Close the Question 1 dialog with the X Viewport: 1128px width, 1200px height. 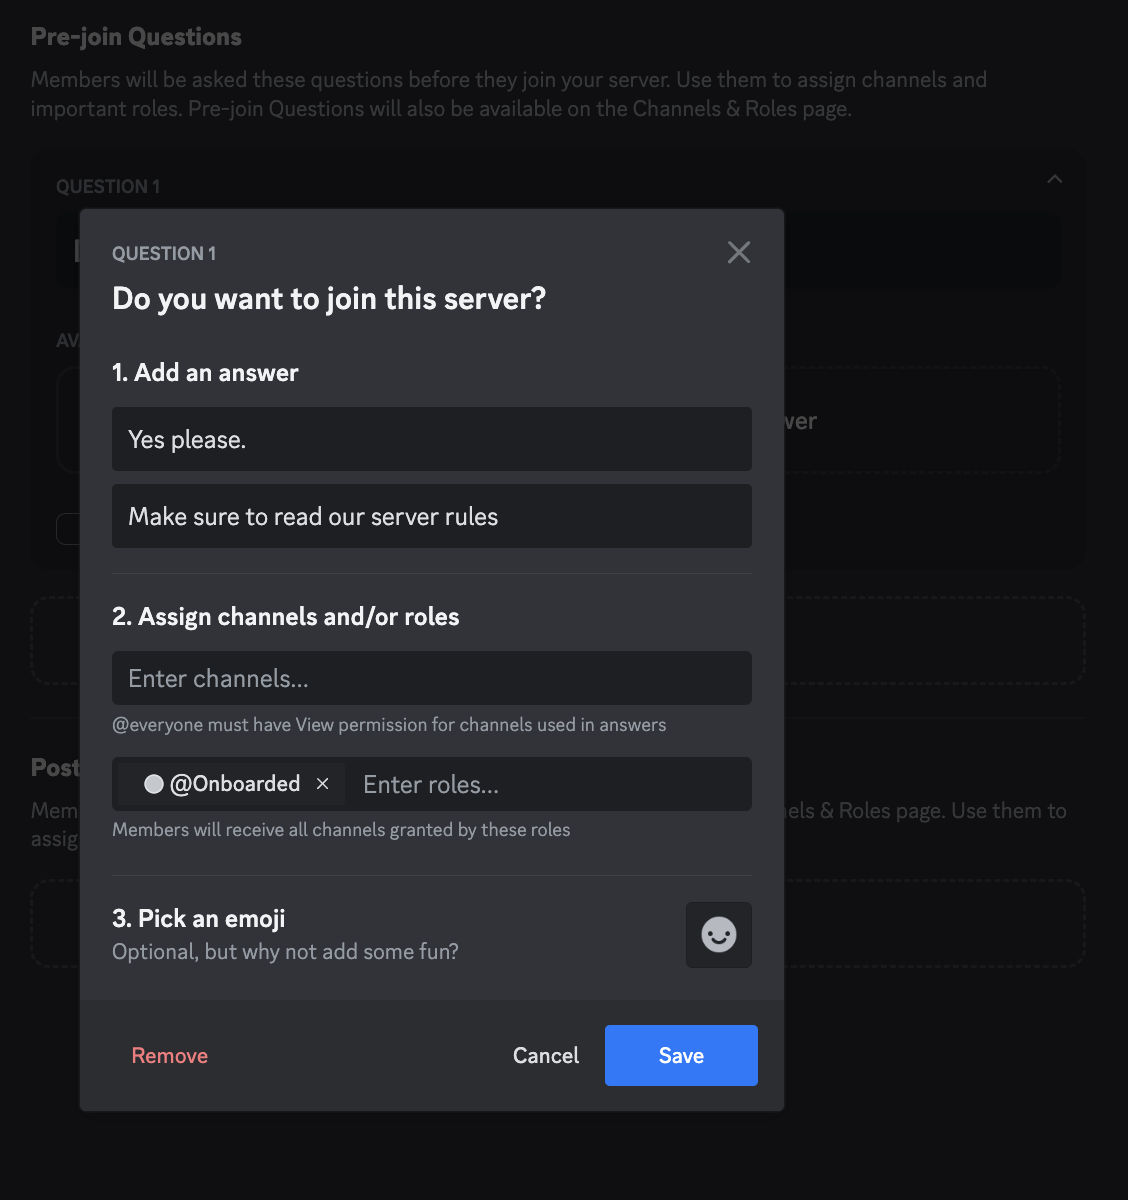coord(739,252)
